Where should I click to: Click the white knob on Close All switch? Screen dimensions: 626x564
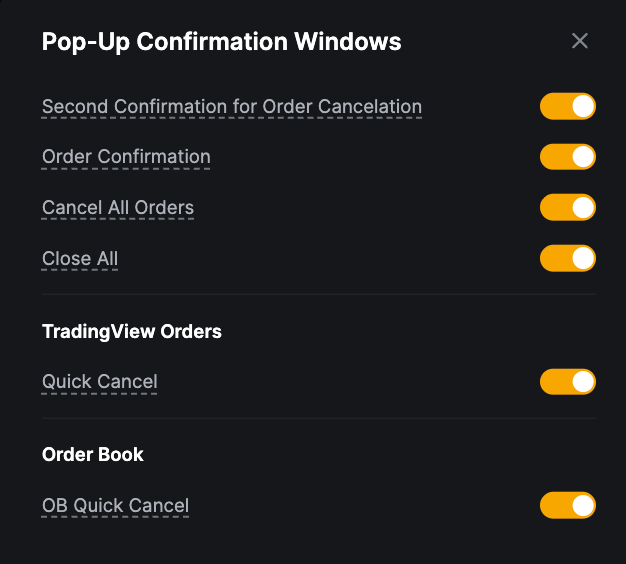[583, 259]
